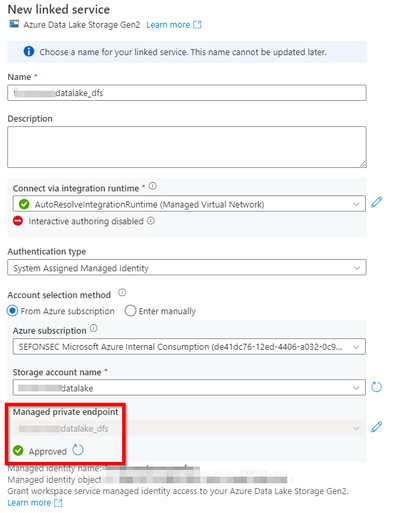Click the edit pencil beside integration runtime dropdown
Image resolution: width=400 pixels, height=513 pixels.
click(377, 202)
